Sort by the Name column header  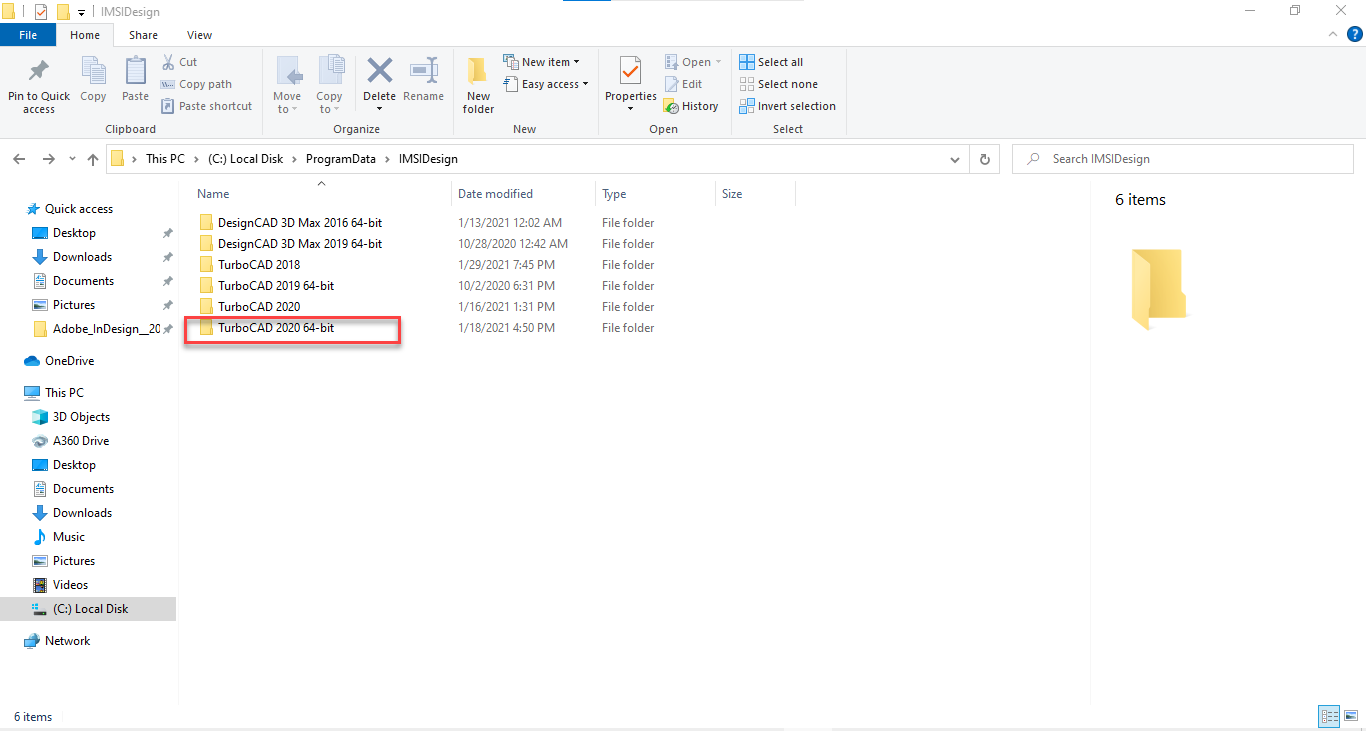click(x=213, y=194)
